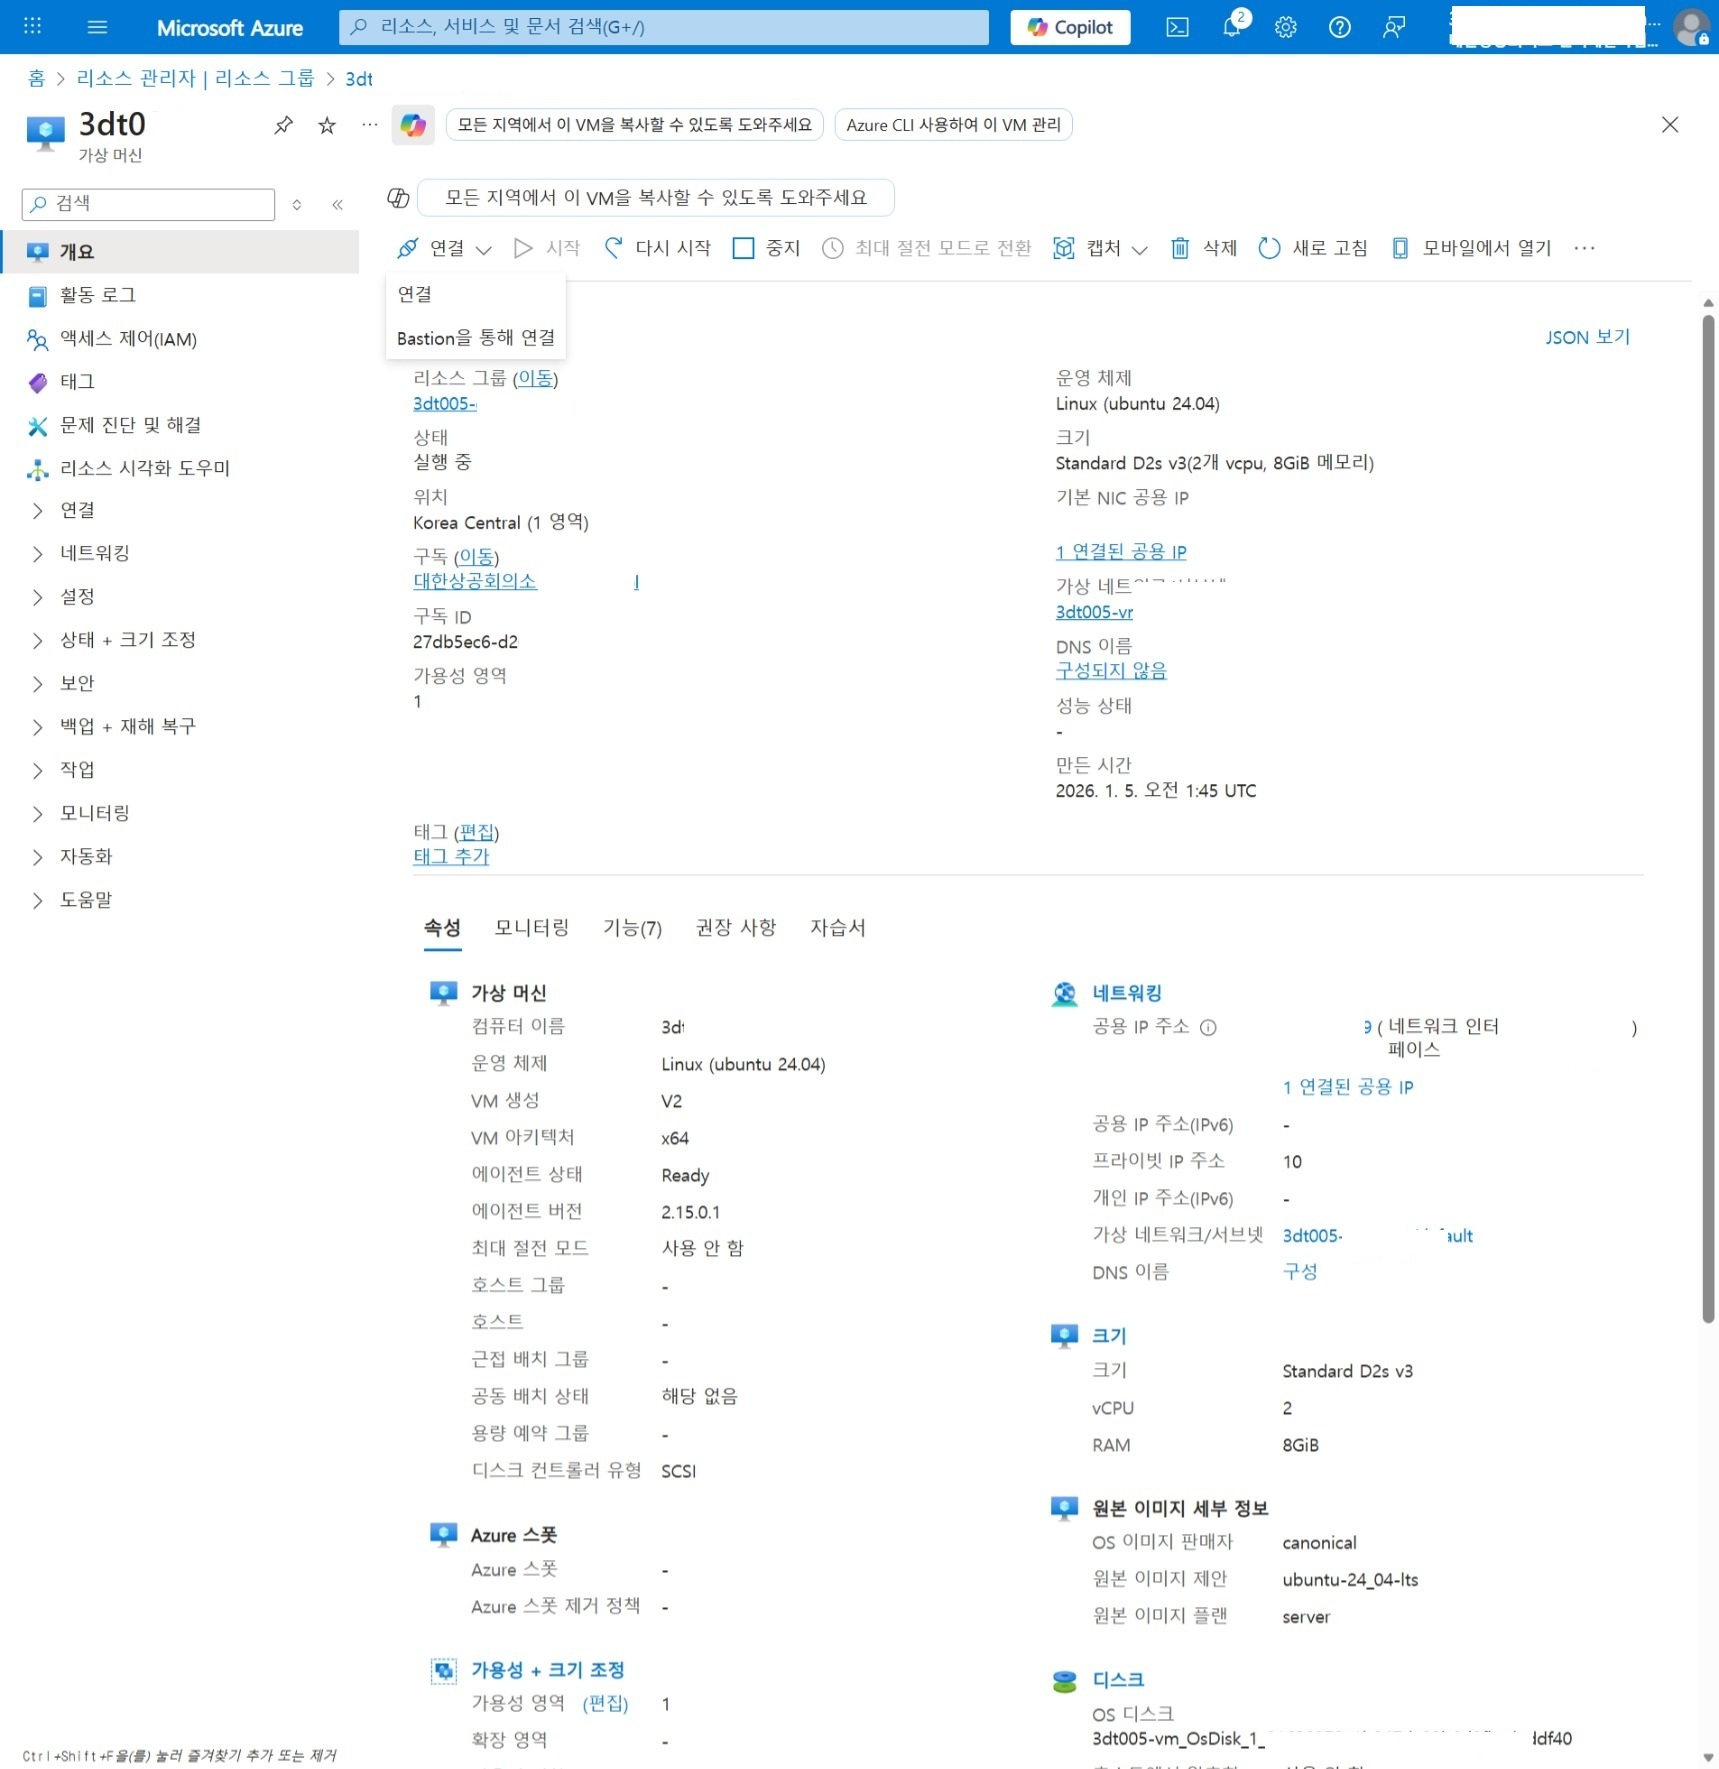Viewport: 1719px width, 1769px height.
Task: Click the global resource search field
Action: pos(664,27)
